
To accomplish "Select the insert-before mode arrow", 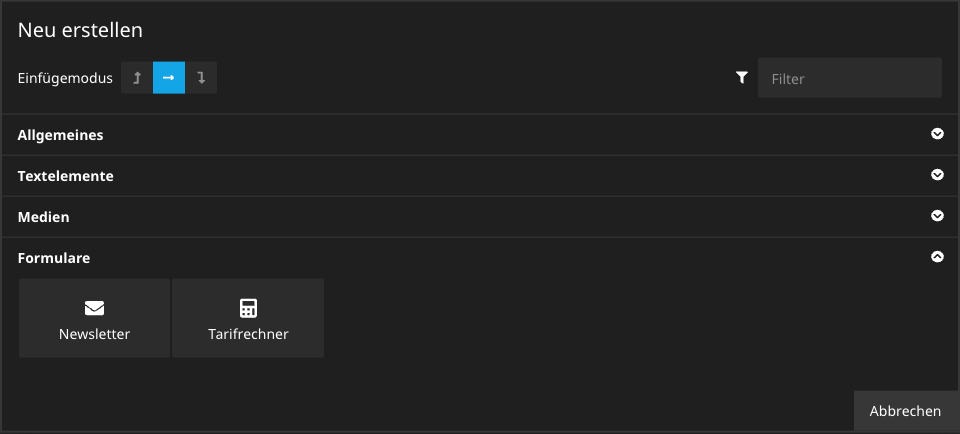I will click(137, 78).
